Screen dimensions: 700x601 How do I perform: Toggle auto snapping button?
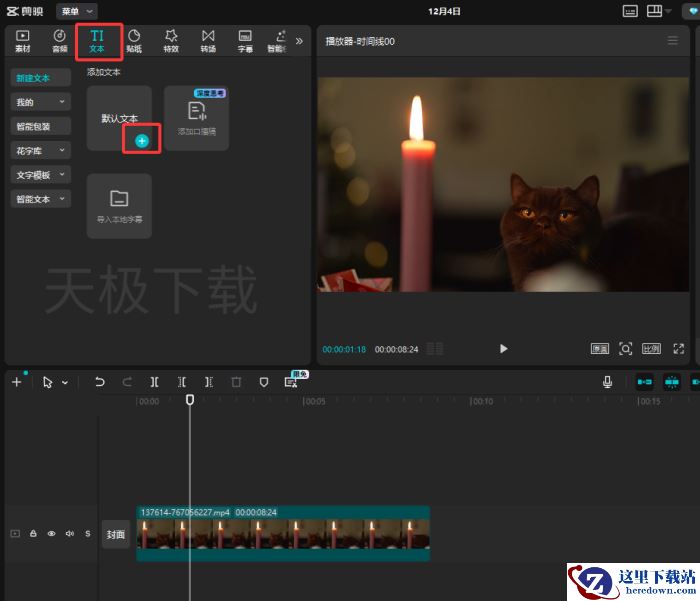point(672,382)
